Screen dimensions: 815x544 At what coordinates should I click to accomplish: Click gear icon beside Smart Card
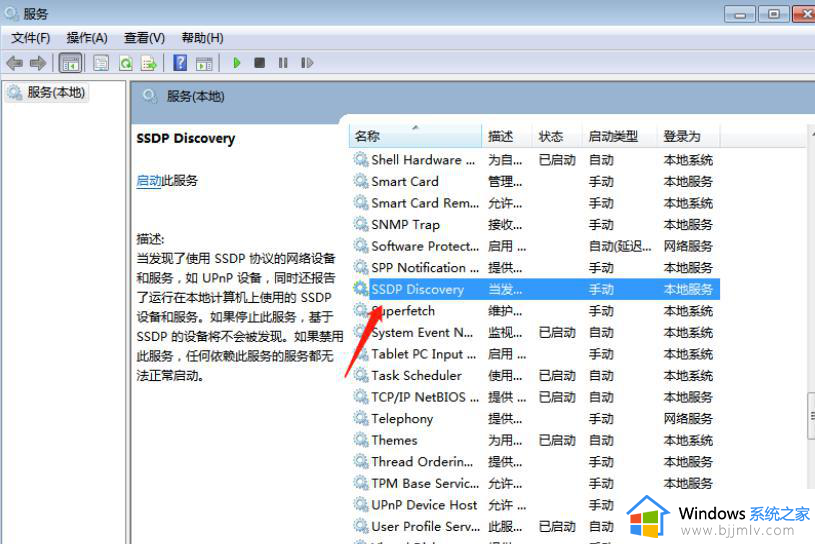click(361, 181)
